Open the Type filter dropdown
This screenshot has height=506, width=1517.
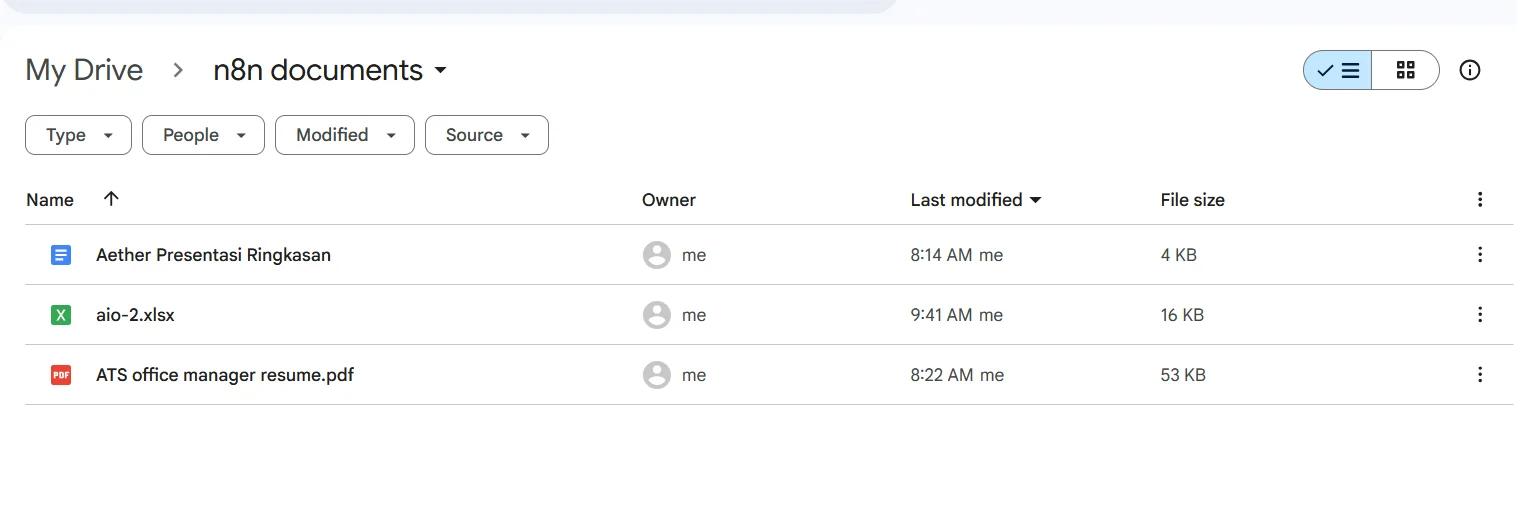(x=78, y=135)
